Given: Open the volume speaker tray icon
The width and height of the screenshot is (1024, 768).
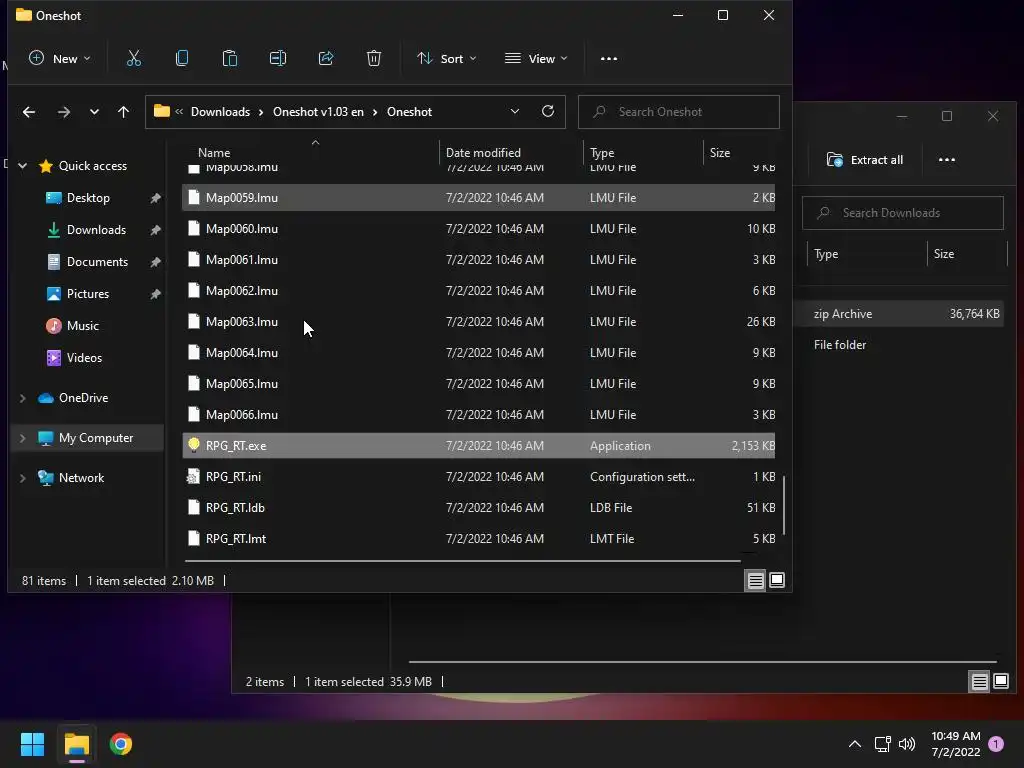Looking at the screenshot, I should click(907, 744).
